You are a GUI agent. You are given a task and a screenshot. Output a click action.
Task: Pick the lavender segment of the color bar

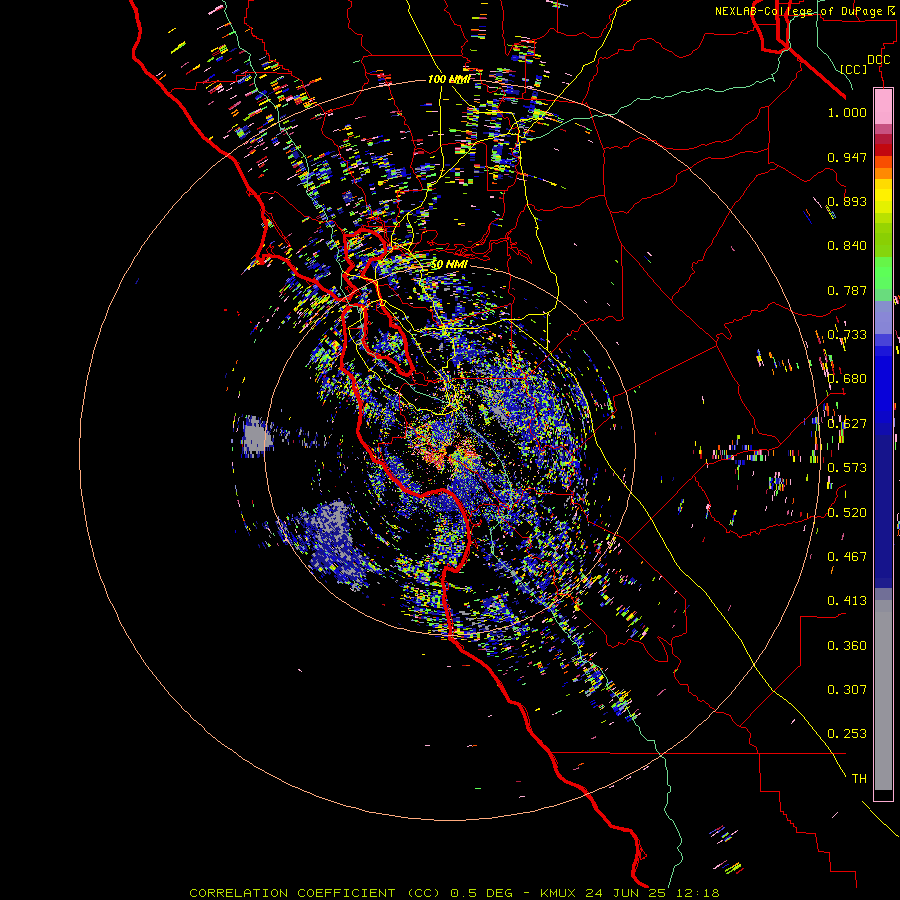pos(883,318)
